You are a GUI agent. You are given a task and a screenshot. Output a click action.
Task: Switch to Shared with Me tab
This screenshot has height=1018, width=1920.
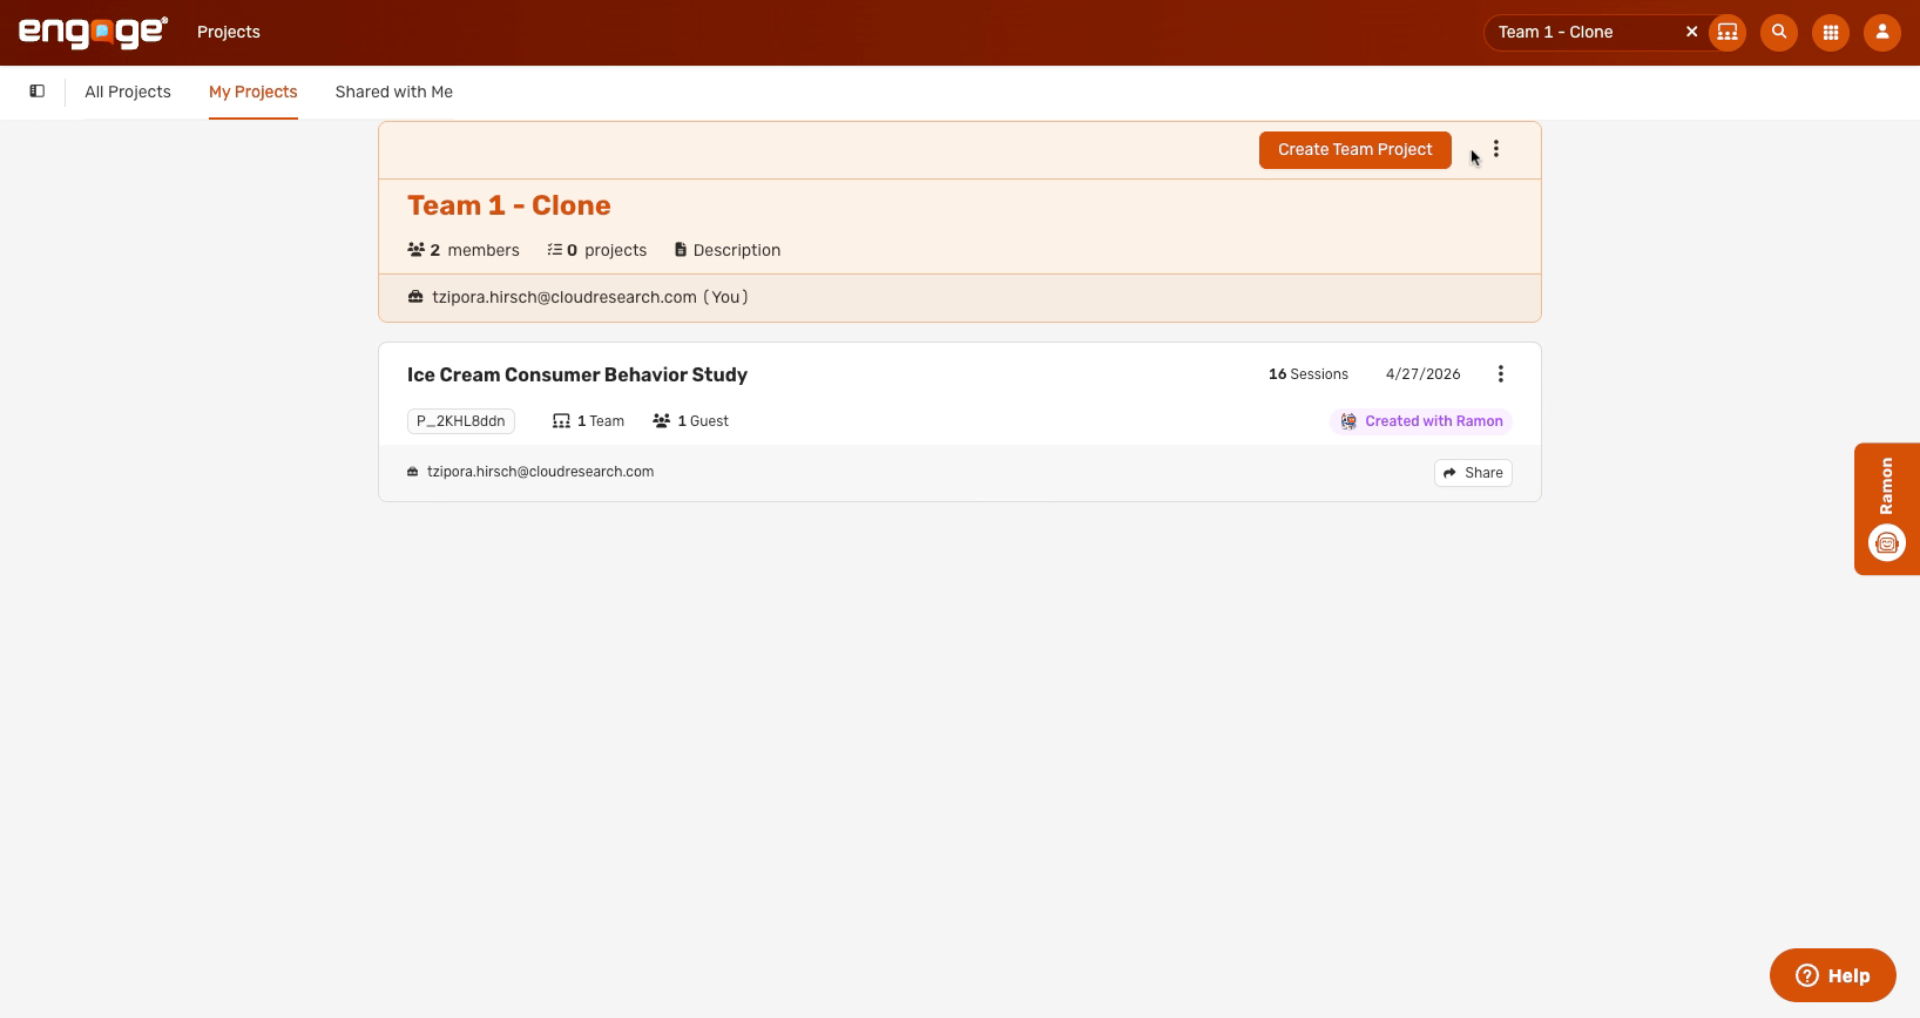(x=394, y=92)
